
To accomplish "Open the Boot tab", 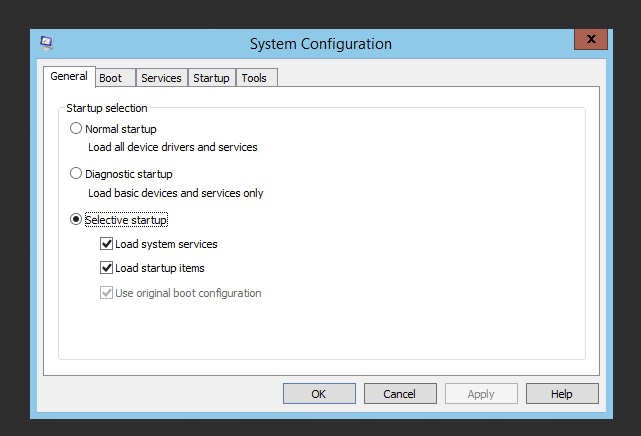I will [x=110, y=78].
